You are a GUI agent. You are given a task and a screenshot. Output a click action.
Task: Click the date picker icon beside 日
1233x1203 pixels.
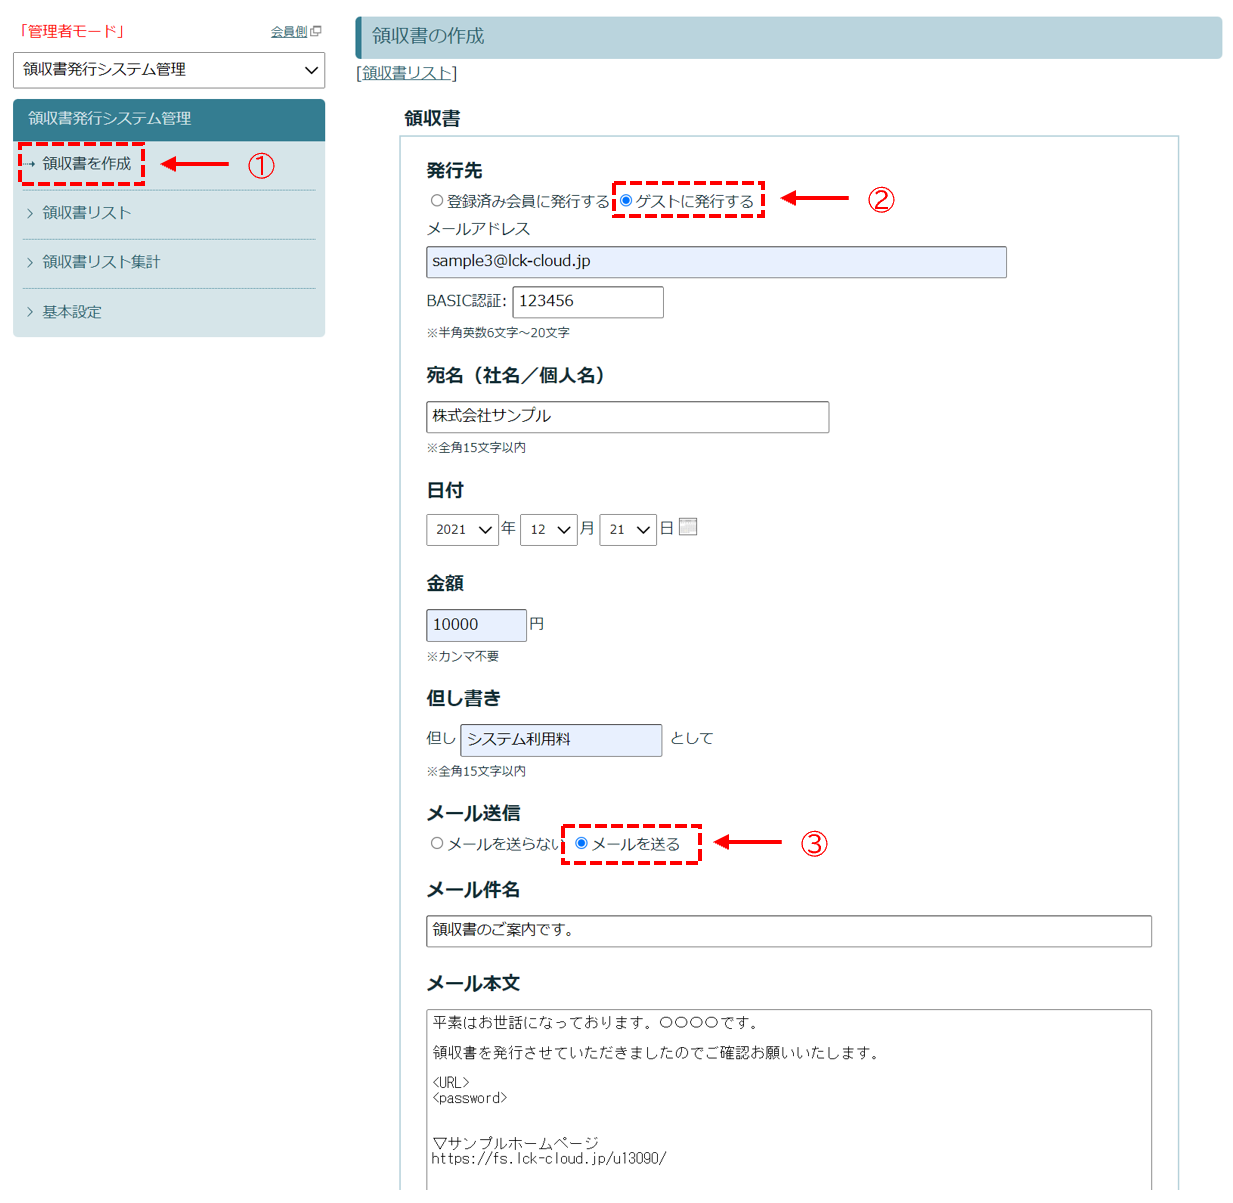pos(688,527)
